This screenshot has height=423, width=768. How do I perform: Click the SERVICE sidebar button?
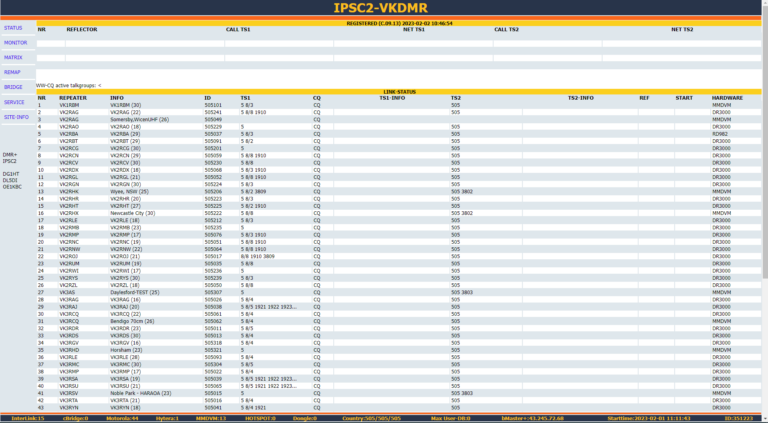pos(14,102)
